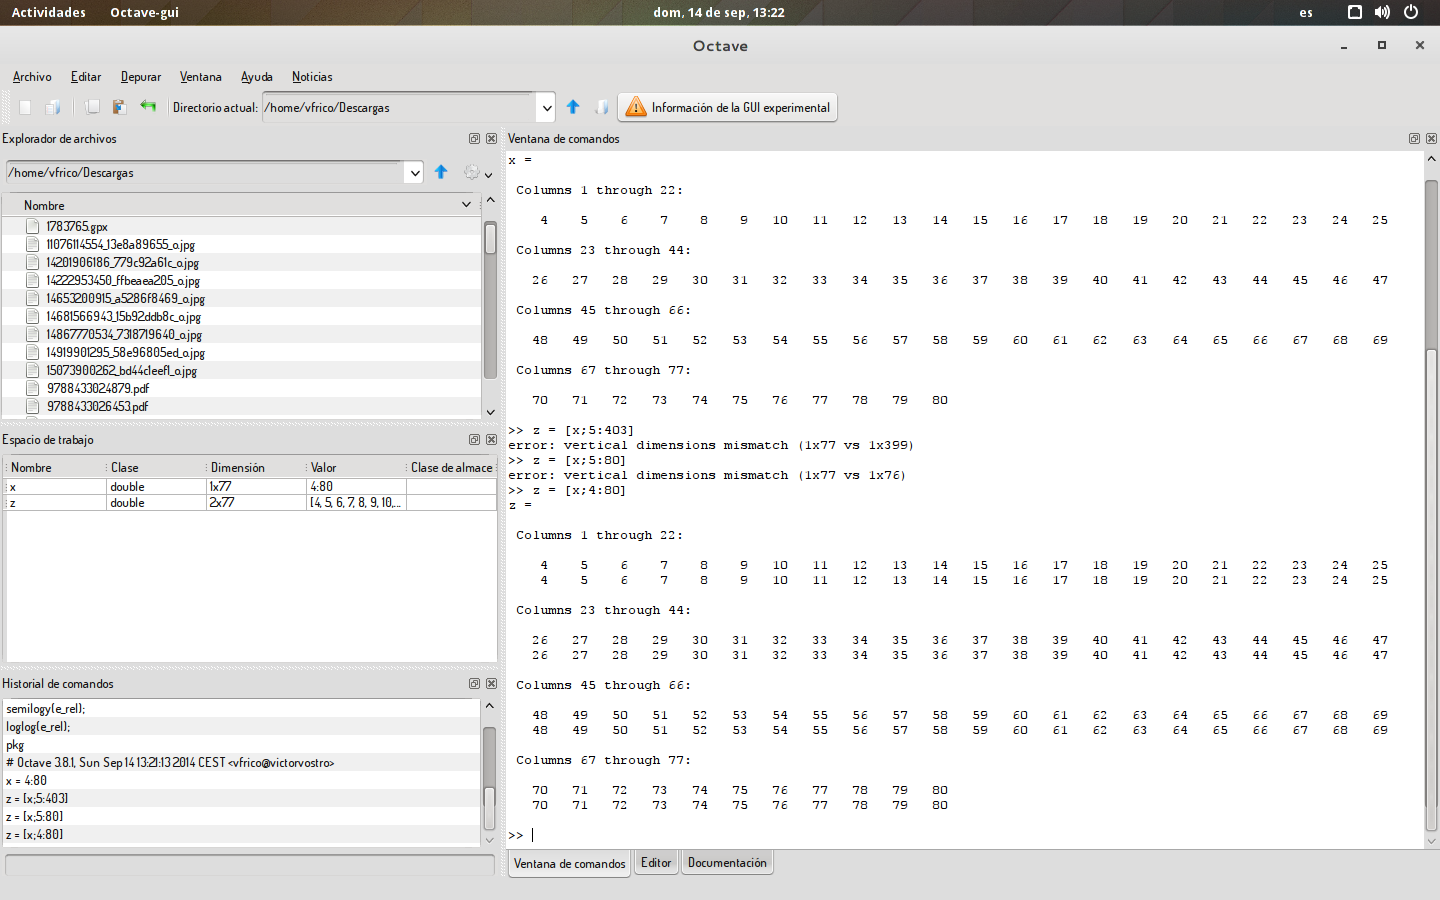The width and height of the screenshot is (1440, 900).
Task: Go up one directory via toolbar arrow
Action: (573, 107)
